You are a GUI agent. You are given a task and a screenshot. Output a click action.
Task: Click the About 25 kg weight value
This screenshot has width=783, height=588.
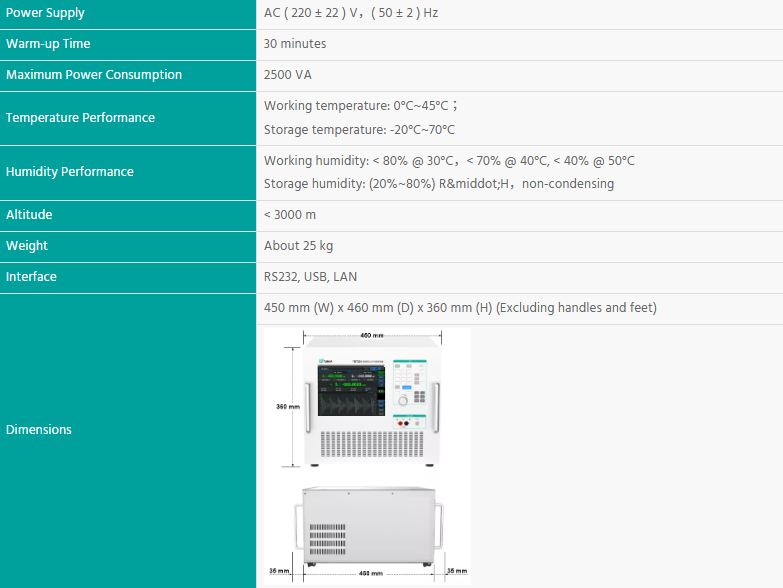click(x=298, y=246)
